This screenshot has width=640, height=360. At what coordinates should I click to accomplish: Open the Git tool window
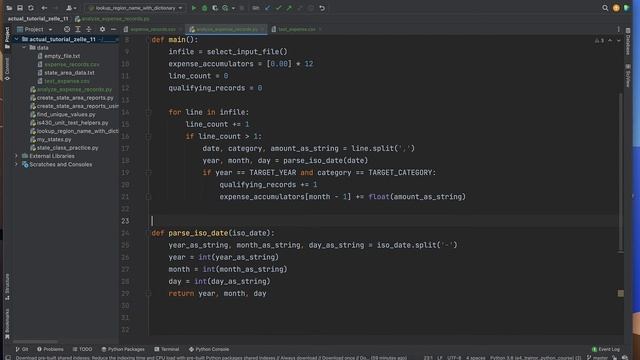click(x=22, y=349)
